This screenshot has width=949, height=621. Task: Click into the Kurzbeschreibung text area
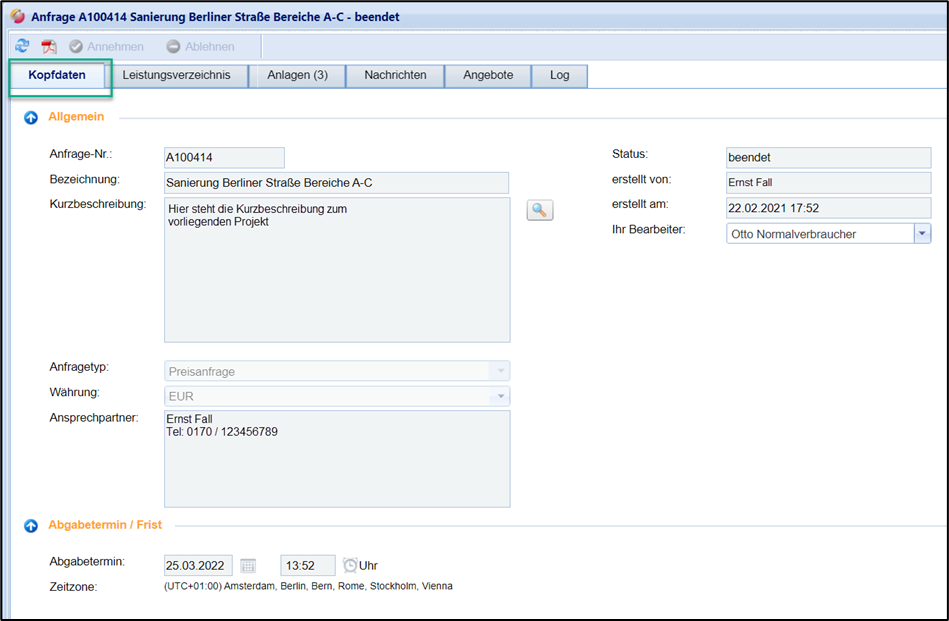(x=337, y=270)
